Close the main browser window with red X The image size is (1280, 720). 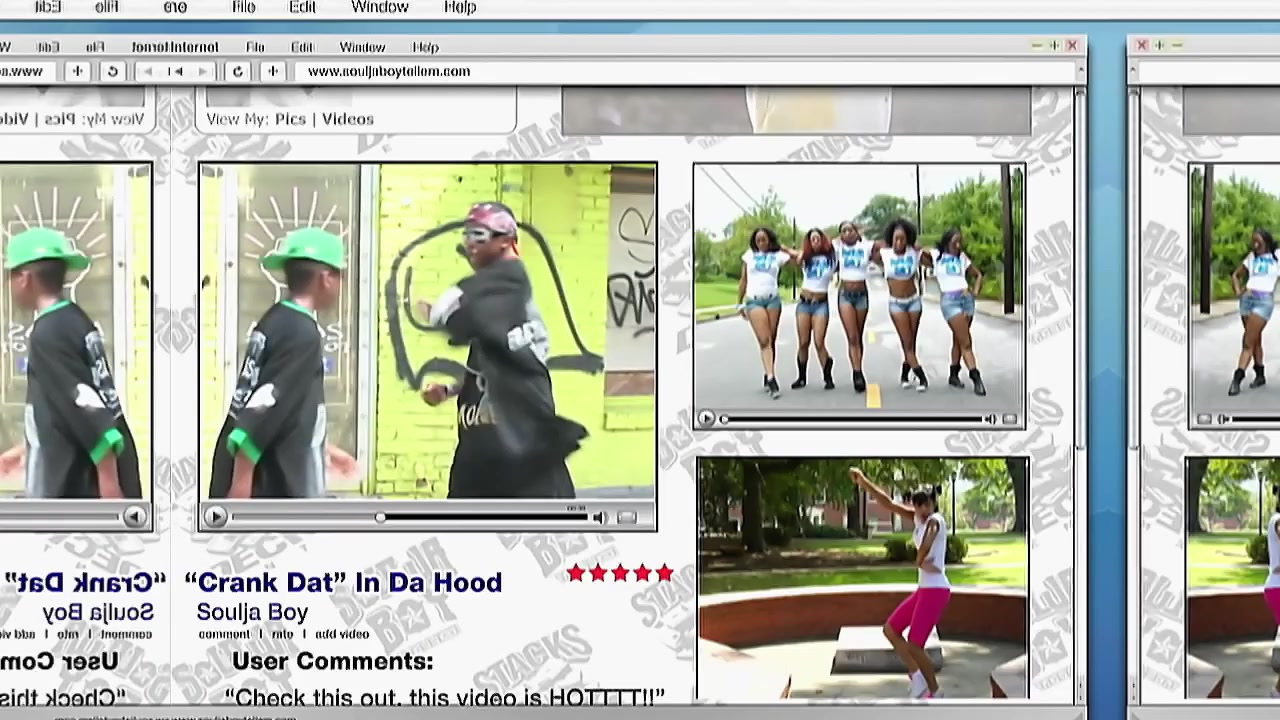click(x=1072, y=46)
